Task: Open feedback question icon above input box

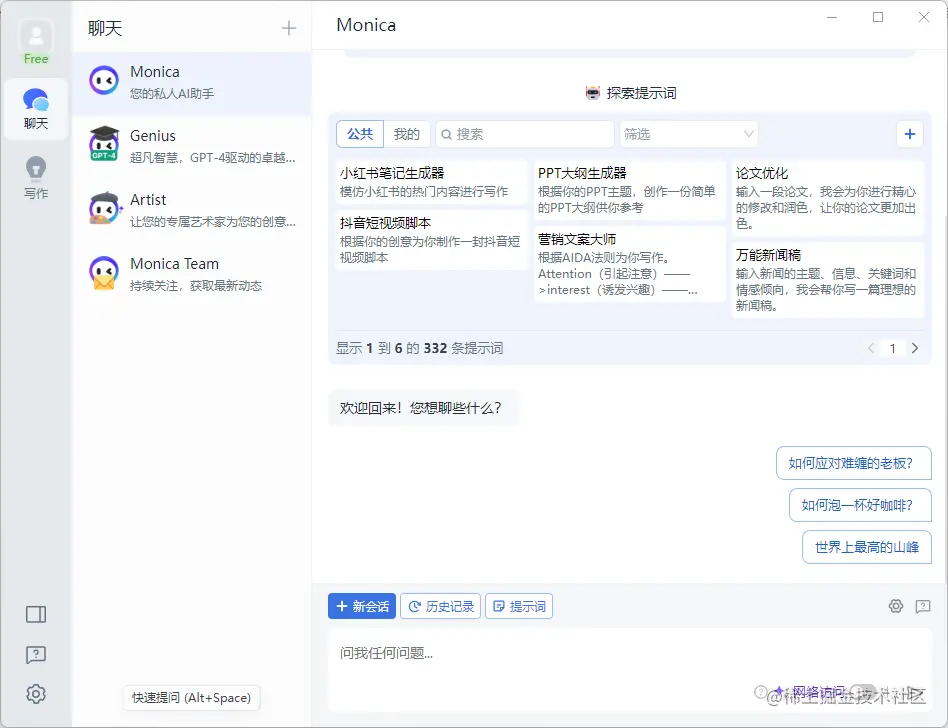Action: pos(923,606)
